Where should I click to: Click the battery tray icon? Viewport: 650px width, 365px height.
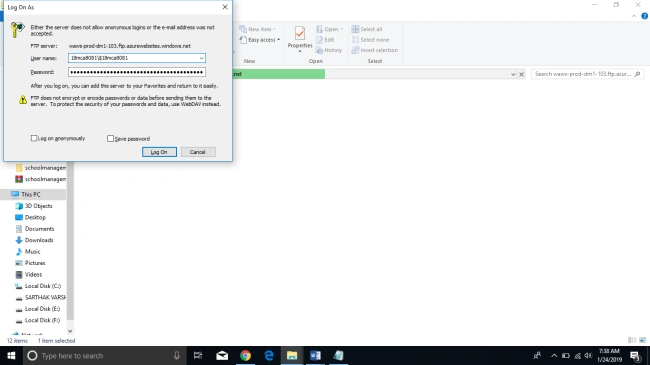tap(566, 355)
